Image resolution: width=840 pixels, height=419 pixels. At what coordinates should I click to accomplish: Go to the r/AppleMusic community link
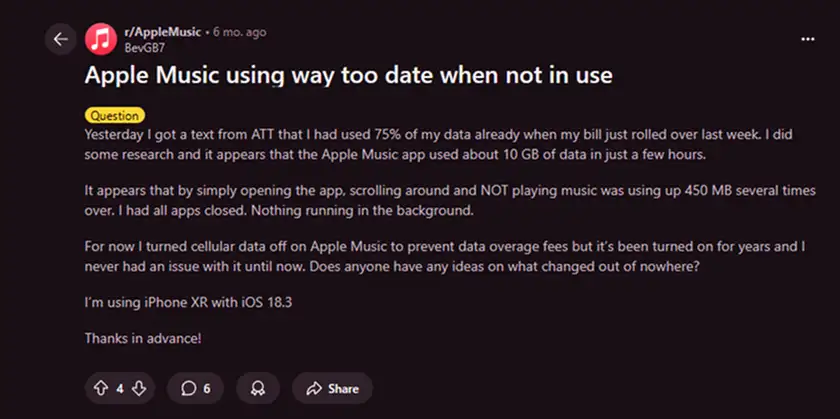click(160, 32)
